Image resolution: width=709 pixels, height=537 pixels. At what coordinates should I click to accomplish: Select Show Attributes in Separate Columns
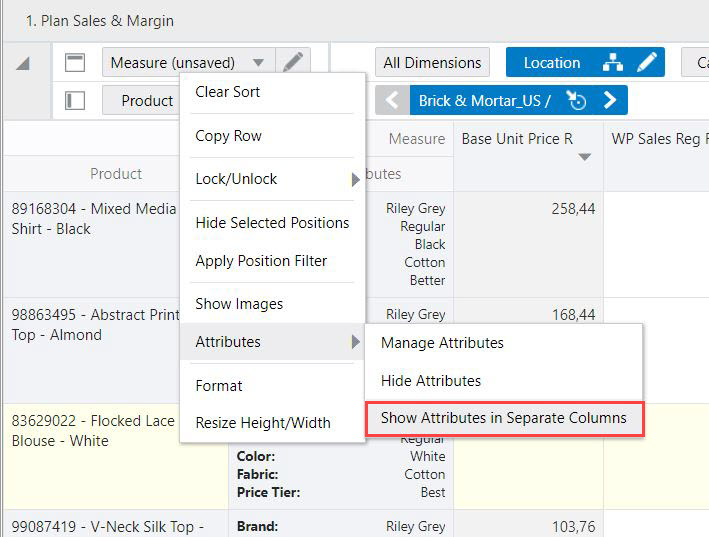click(503, 418)
